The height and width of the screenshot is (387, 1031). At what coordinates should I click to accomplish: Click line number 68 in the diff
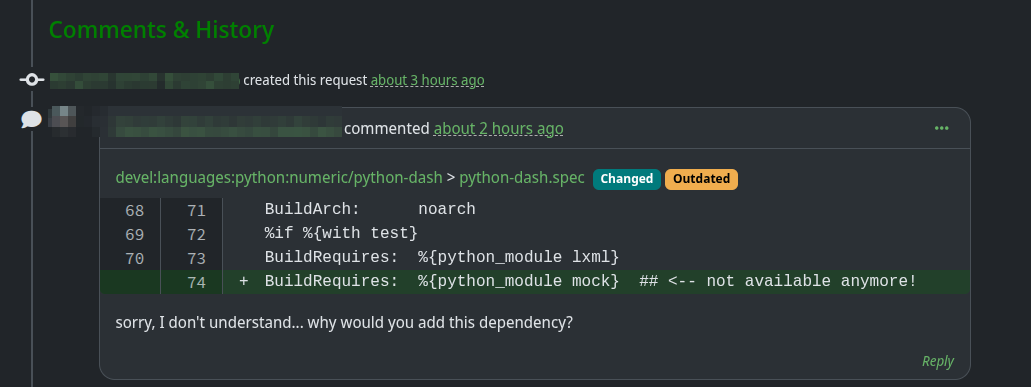tap(134, 210)
